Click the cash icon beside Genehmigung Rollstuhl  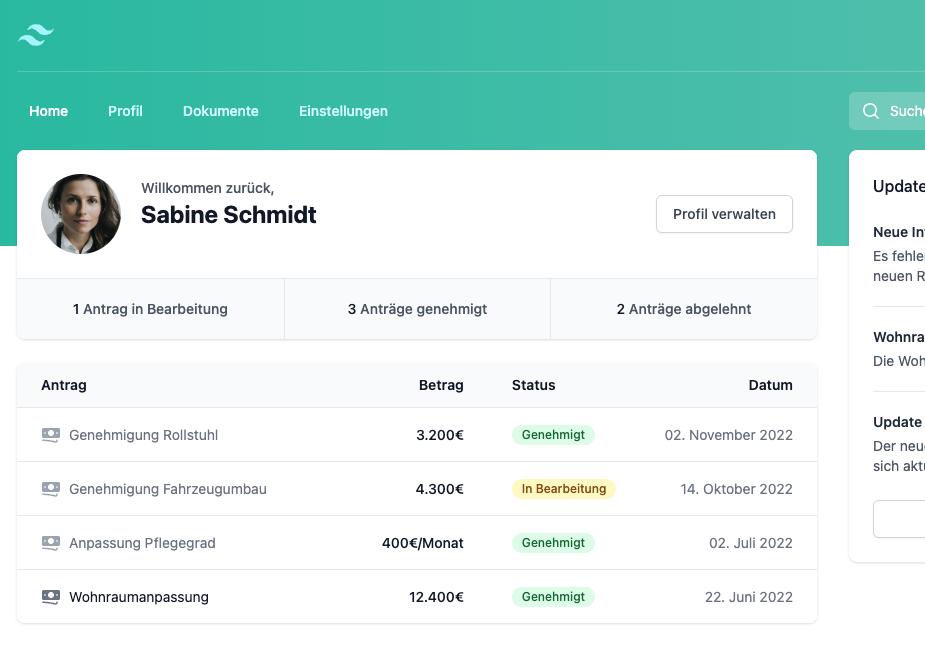51,435
